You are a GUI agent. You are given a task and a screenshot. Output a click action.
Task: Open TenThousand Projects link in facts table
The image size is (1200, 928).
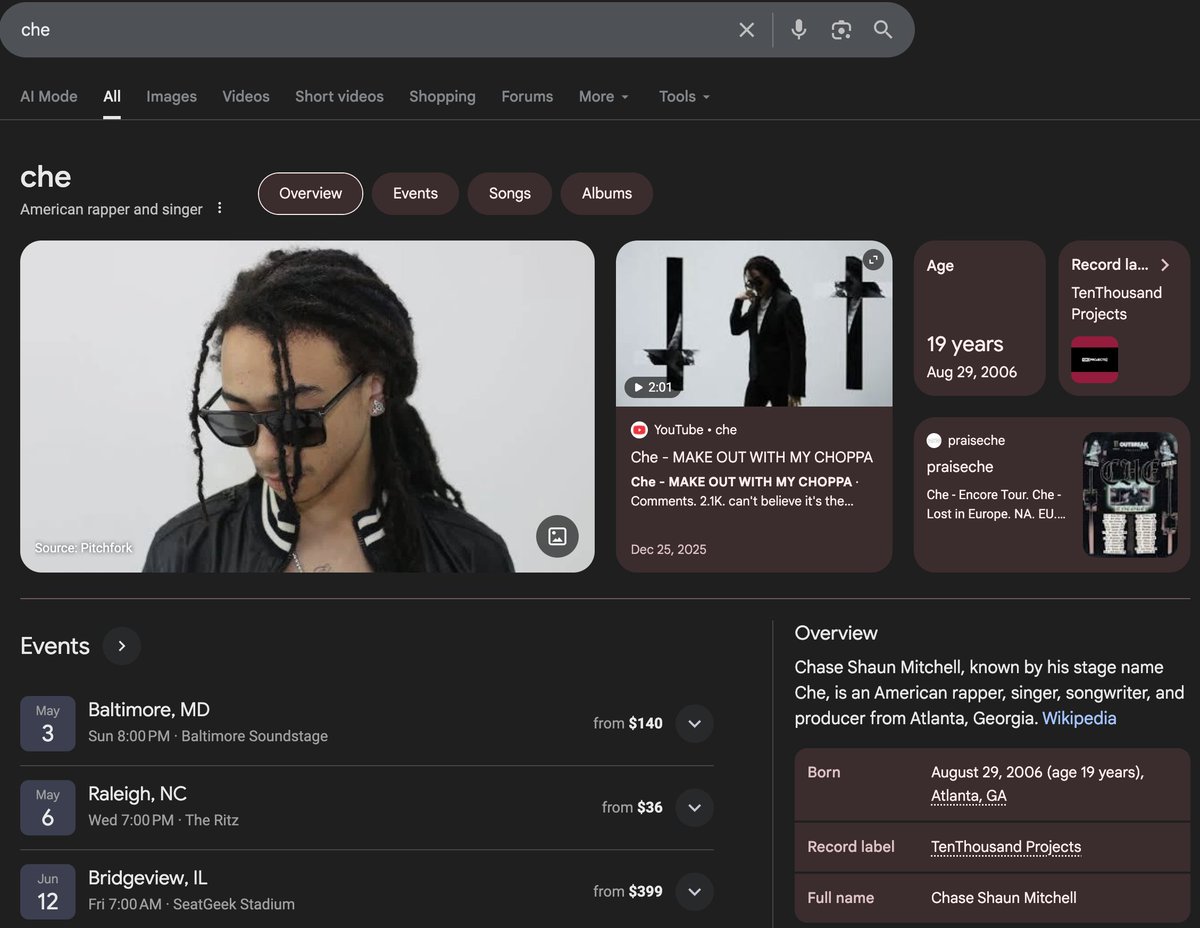pos(1006,847)
